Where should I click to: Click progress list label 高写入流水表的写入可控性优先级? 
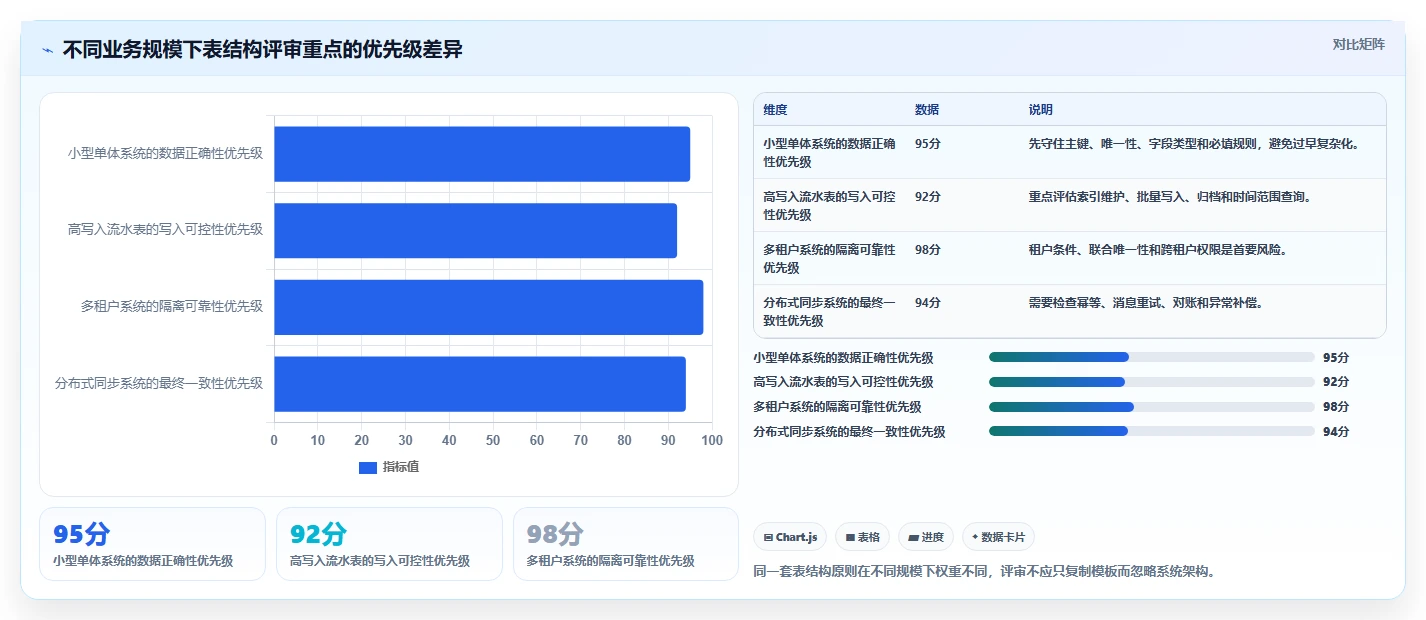[843, 382]
